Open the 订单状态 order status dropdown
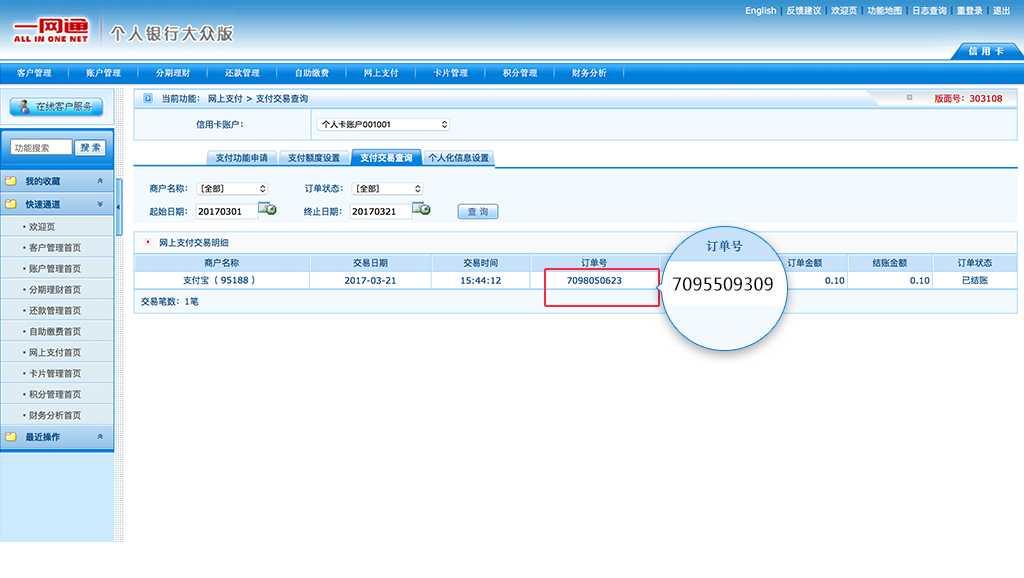 click(x=388, y=188)
